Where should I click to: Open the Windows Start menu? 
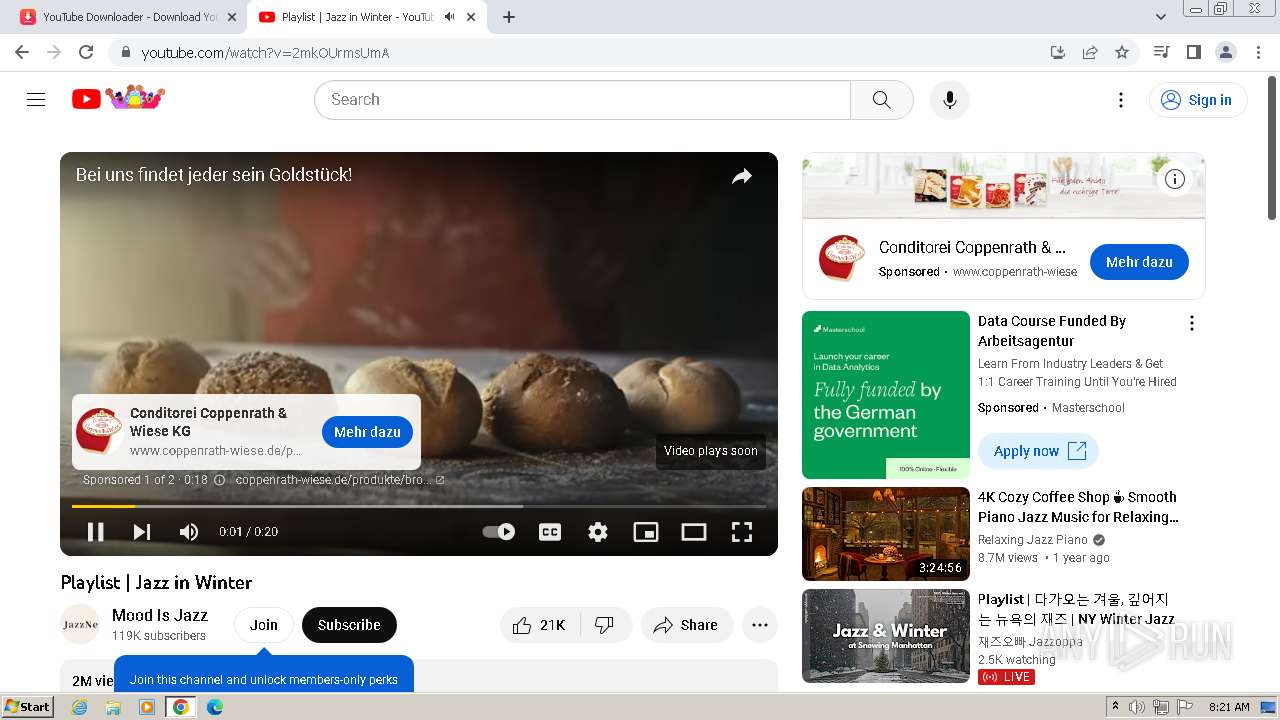[x=28, y=707]
